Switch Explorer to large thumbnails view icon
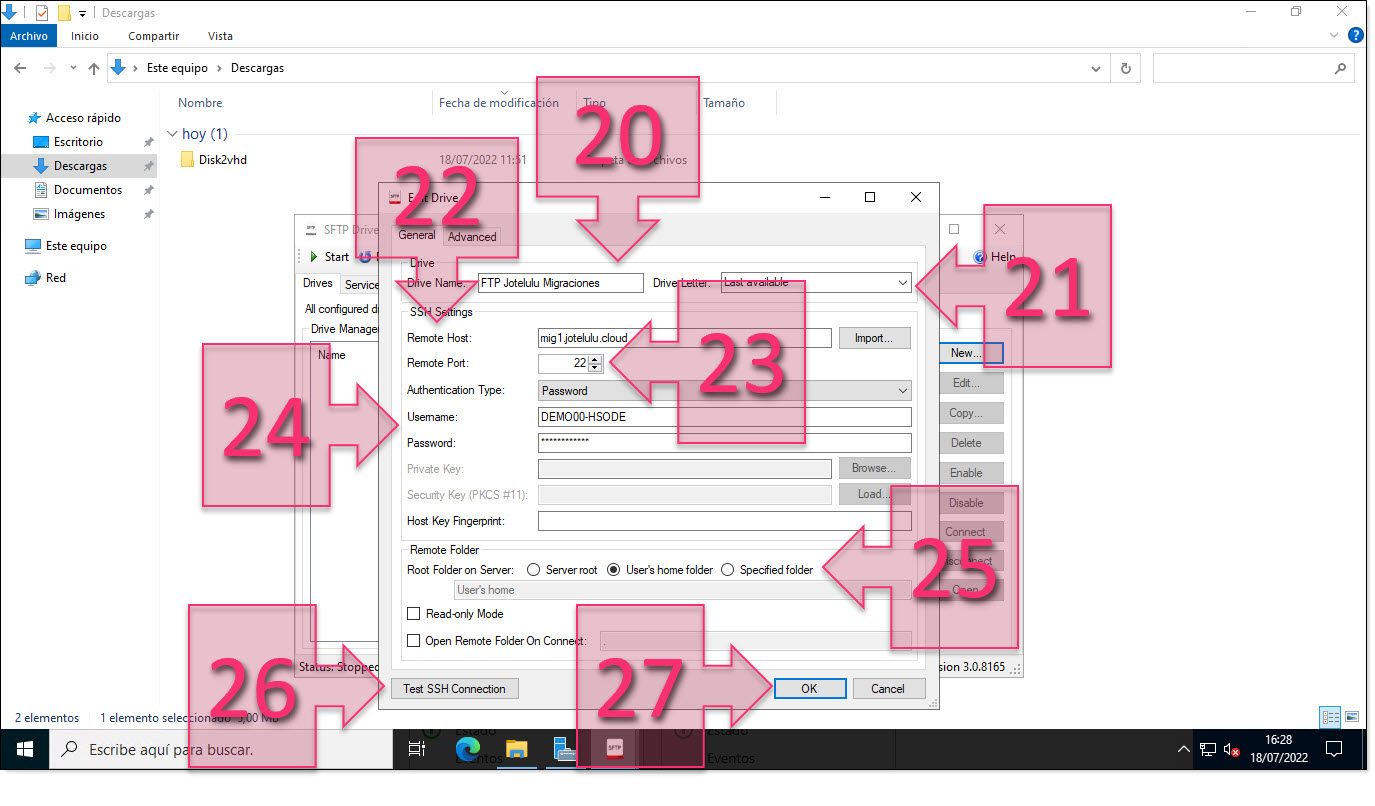1375x806 pixels. tap(1352, 717)
